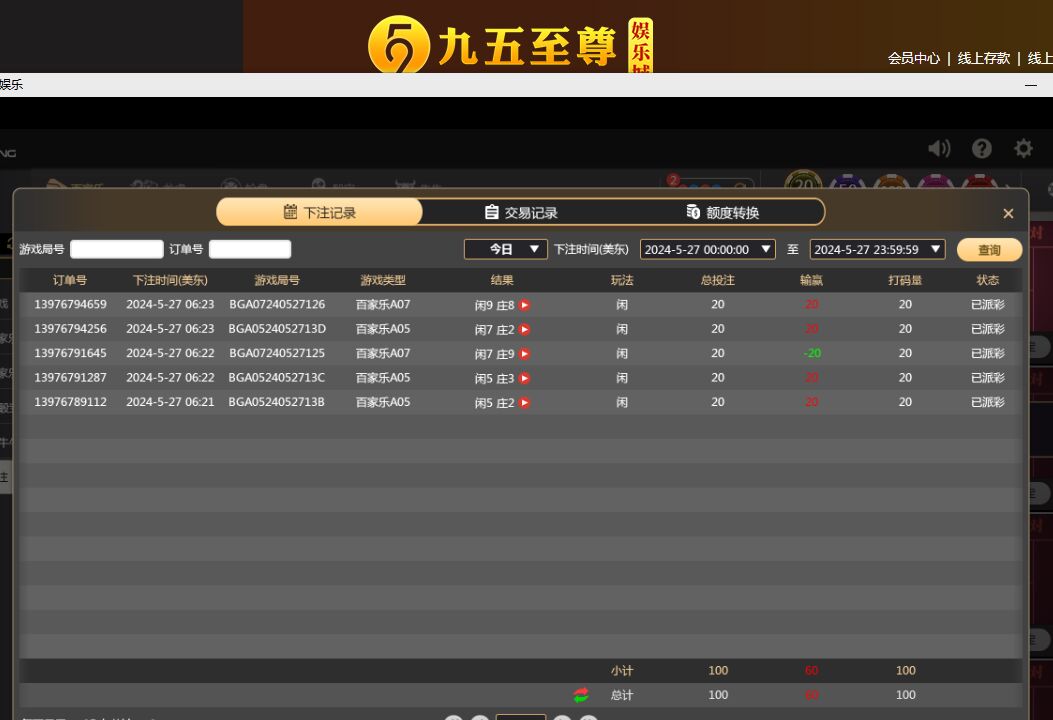Click the 订单号 column header
The width and height of the screenshot is (1053, 720).
(70, 280)
